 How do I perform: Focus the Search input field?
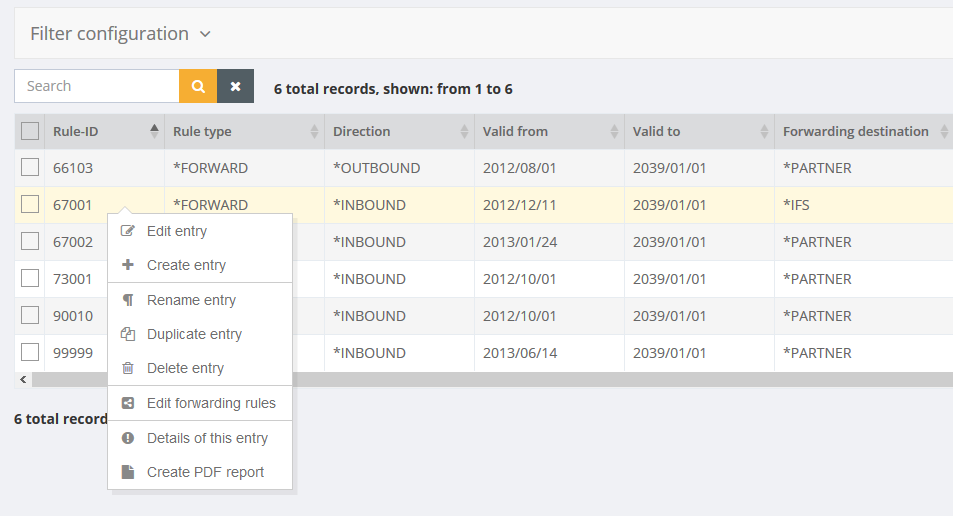pyautogui.click(x=97, y=86)
